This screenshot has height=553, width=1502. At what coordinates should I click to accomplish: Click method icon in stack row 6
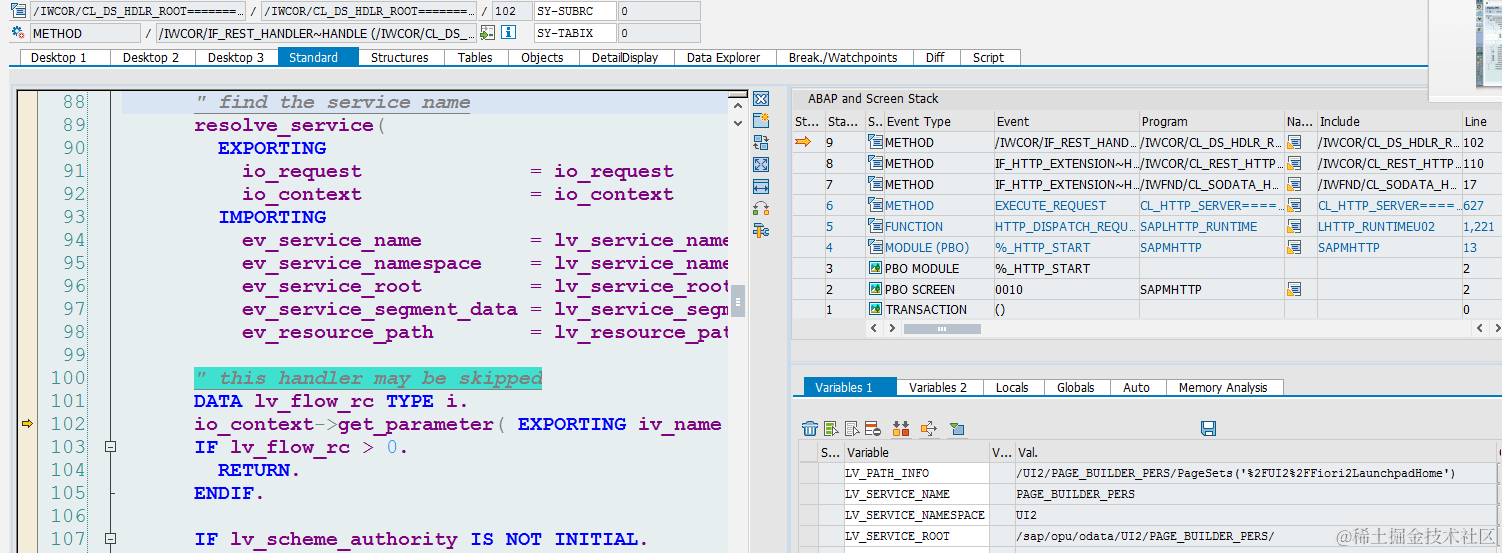coord(875,205)
